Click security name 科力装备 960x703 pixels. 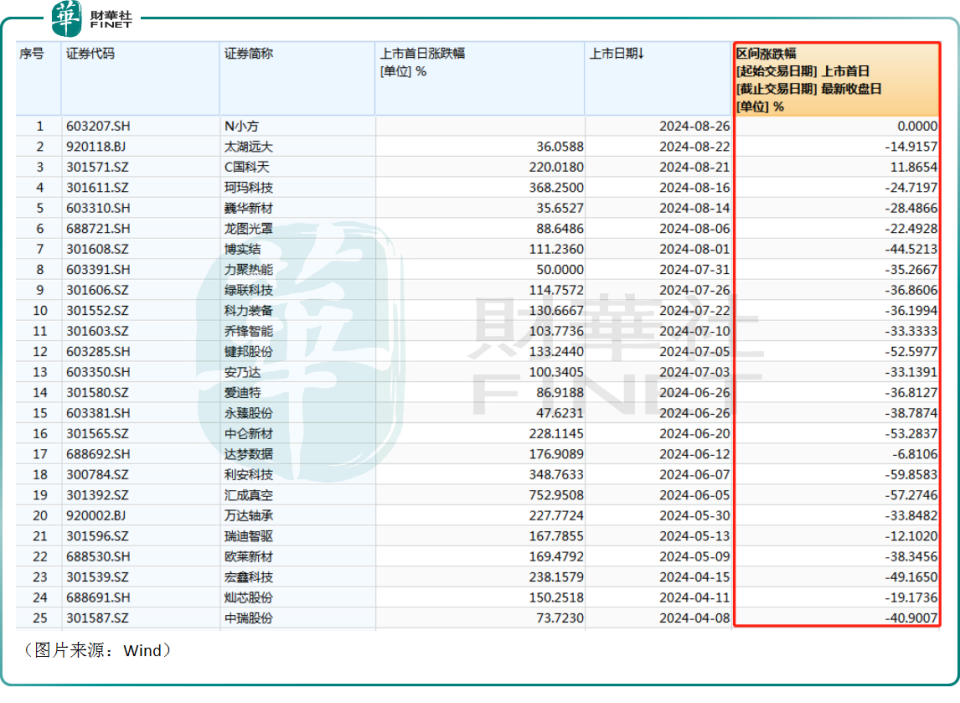pyautogui.click(x=249, y=311)
